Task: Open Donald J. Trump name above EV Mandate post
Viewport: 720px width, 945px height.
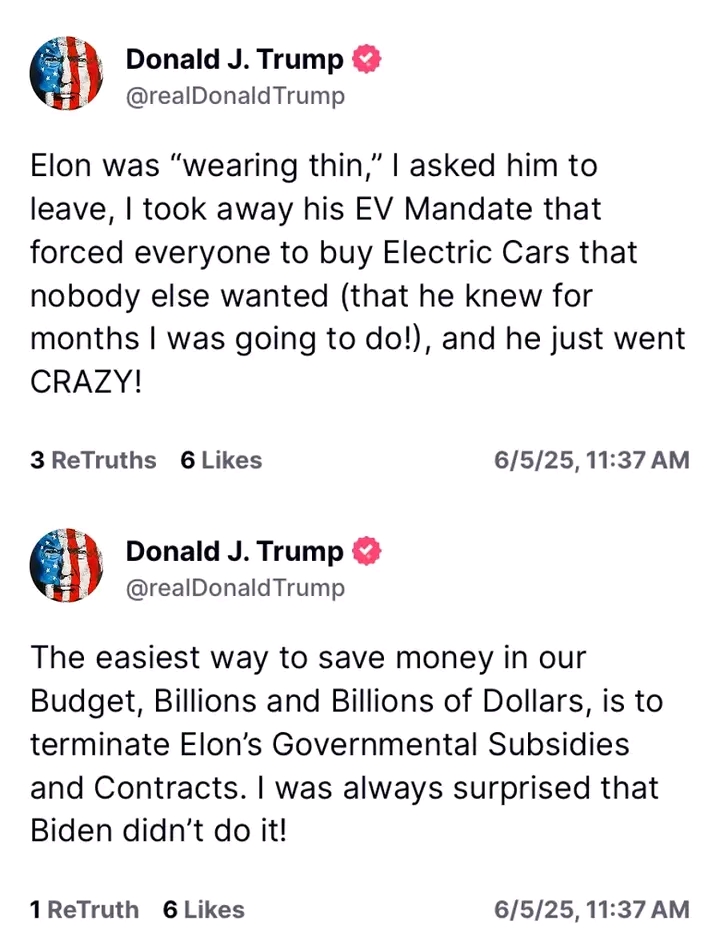Action: [x=234, y=60]
